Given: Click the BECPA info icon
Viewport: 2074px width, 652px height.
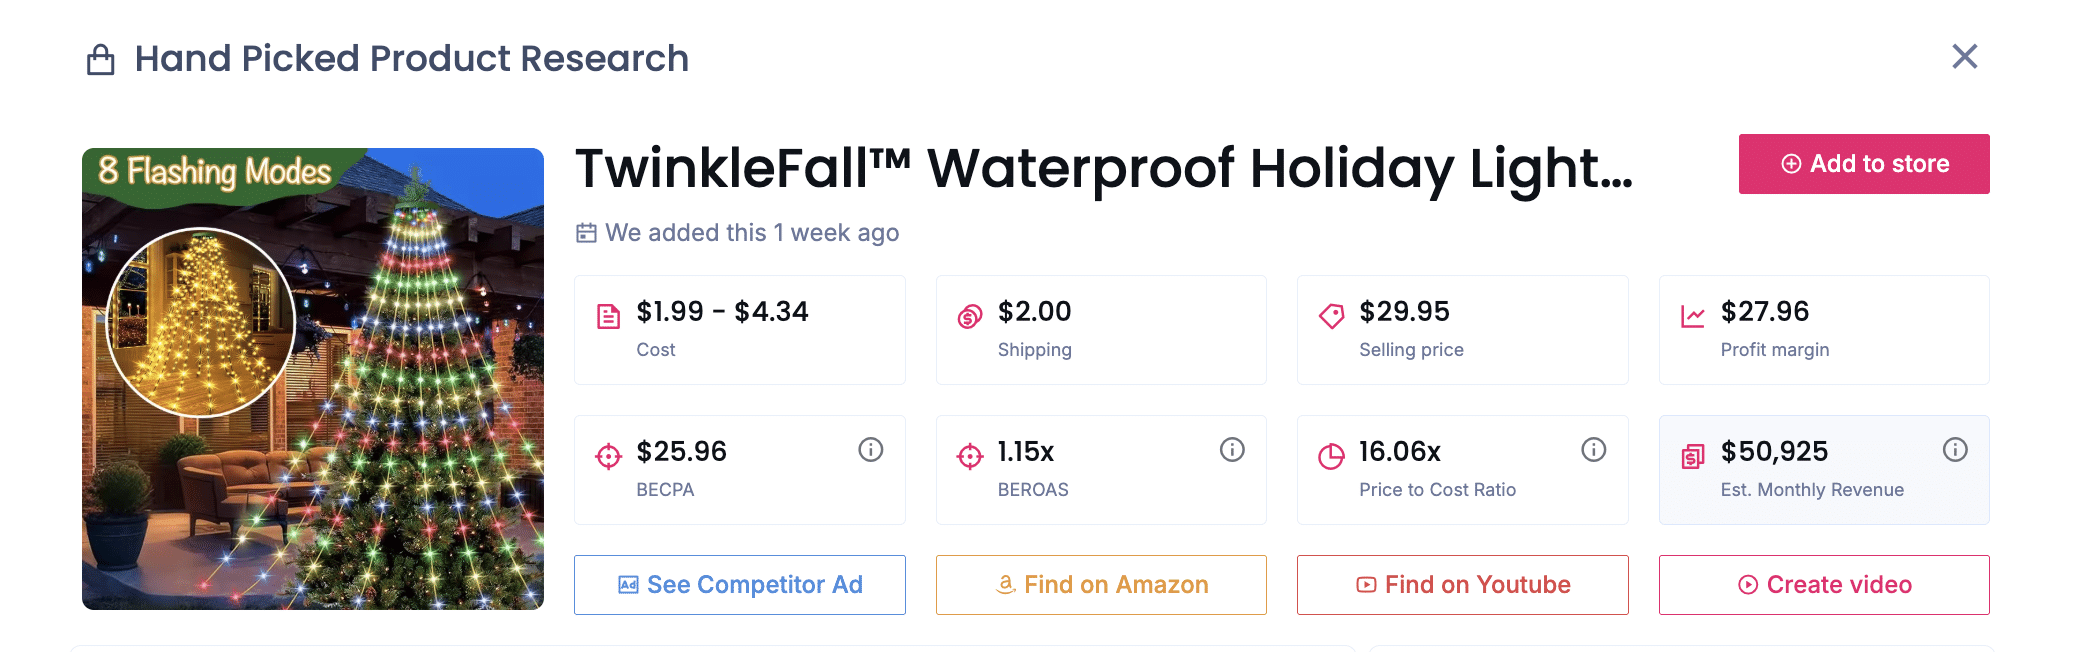Looking at the screenshot, I should [x=871, y=450].
